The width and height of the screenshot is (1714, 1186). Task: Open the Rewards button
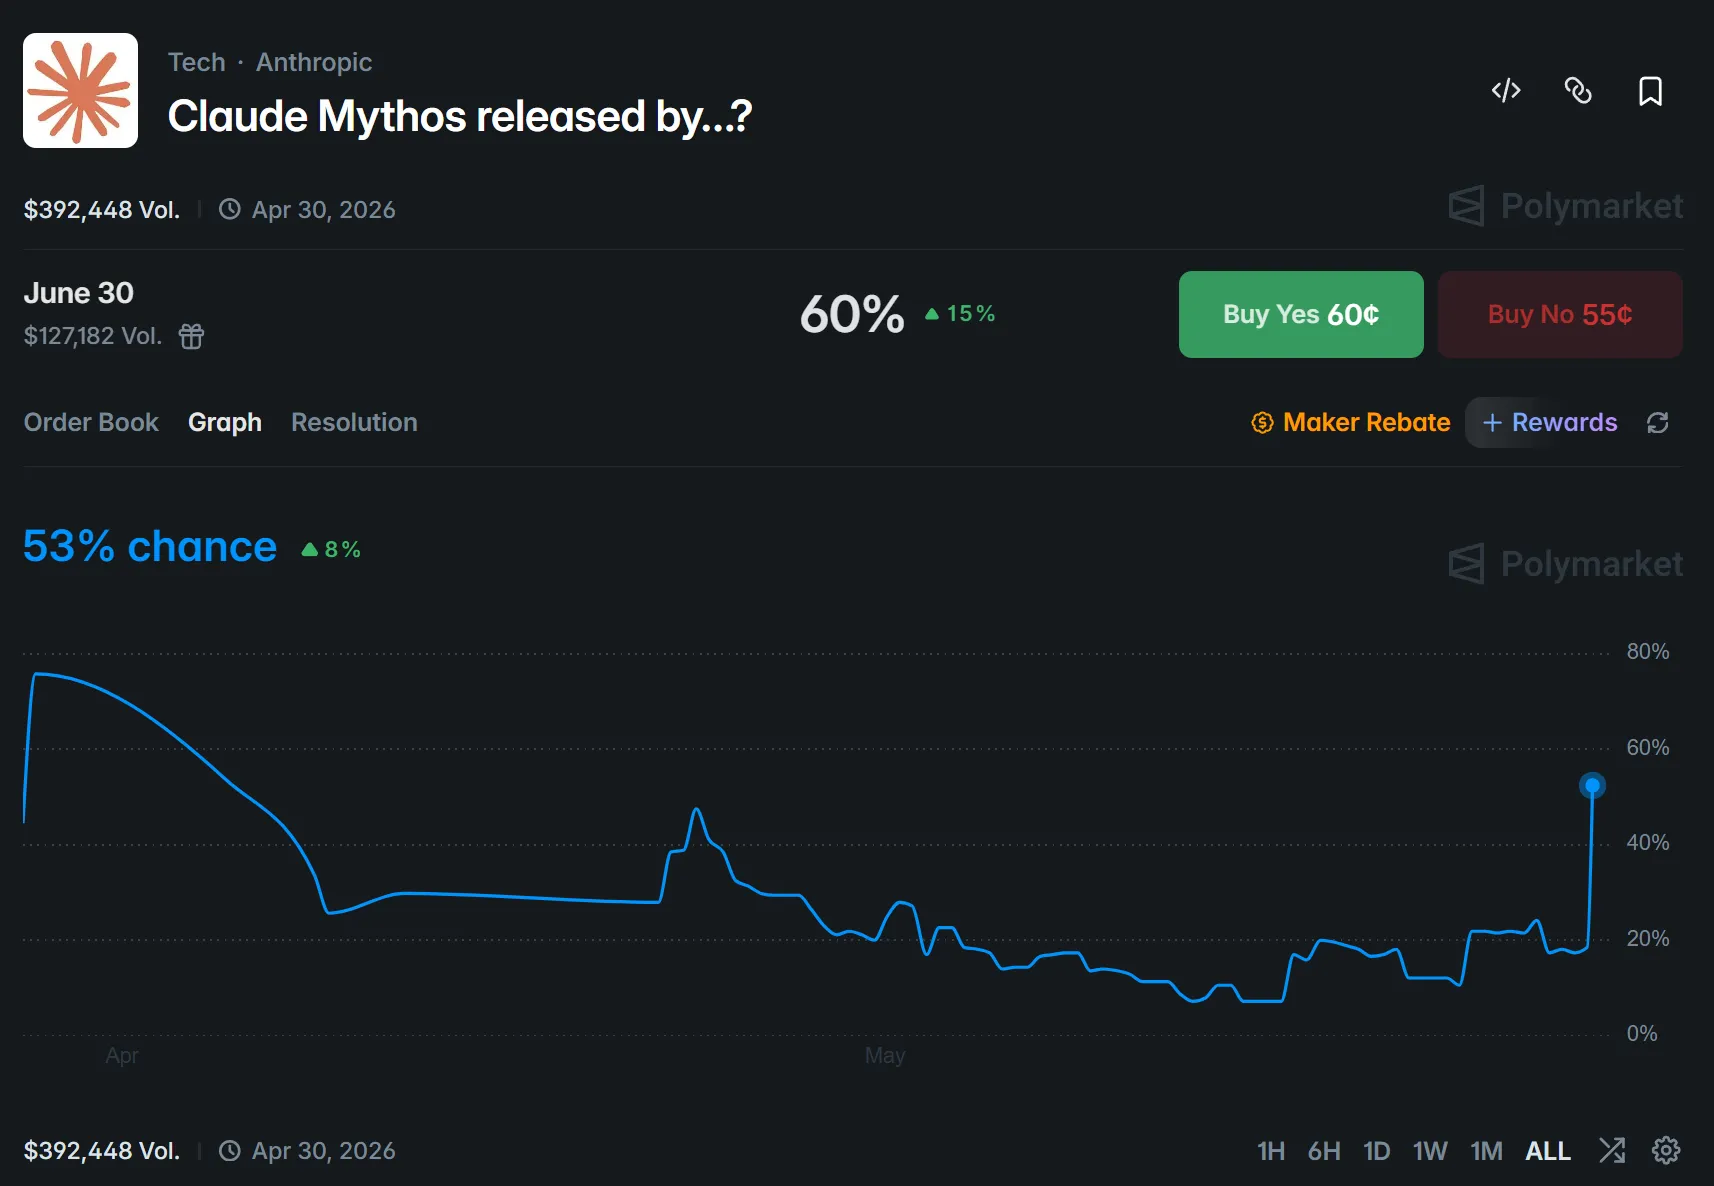pyautogui.click(x=1550, y=422)
